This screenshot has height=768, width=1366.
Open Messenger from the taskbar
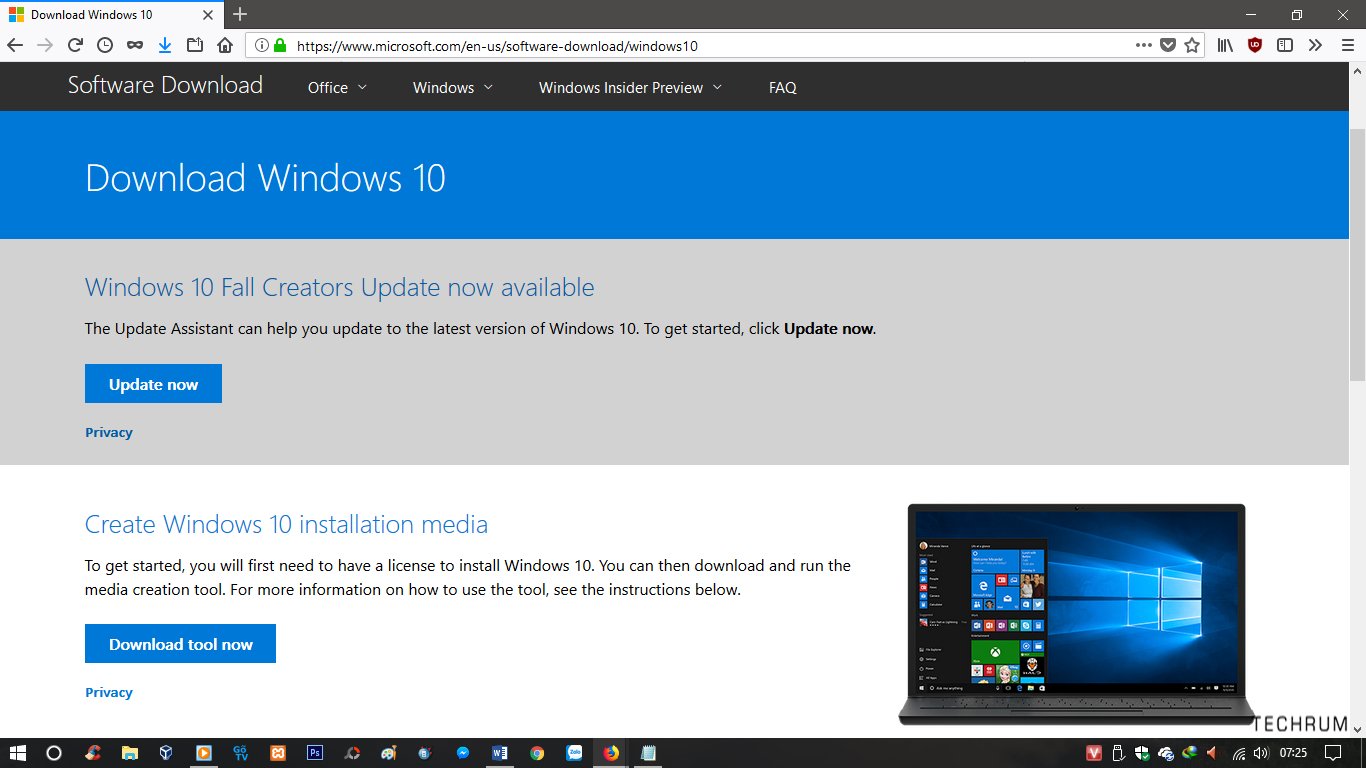[x=463, y=753]
